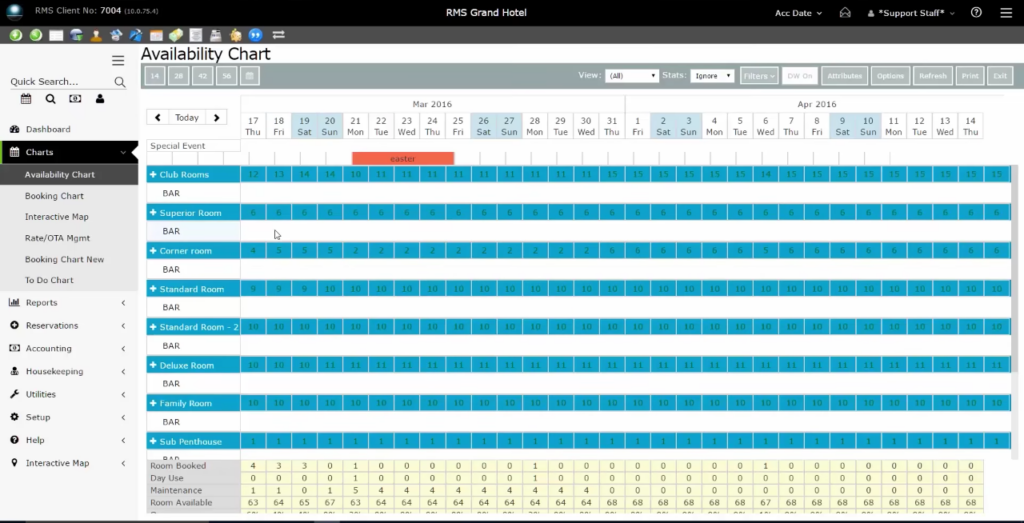Image resolution: width=1024 pixels, height=523 pixels.
Task: Expand the Family Room category
Action: (x=153, y=403)
